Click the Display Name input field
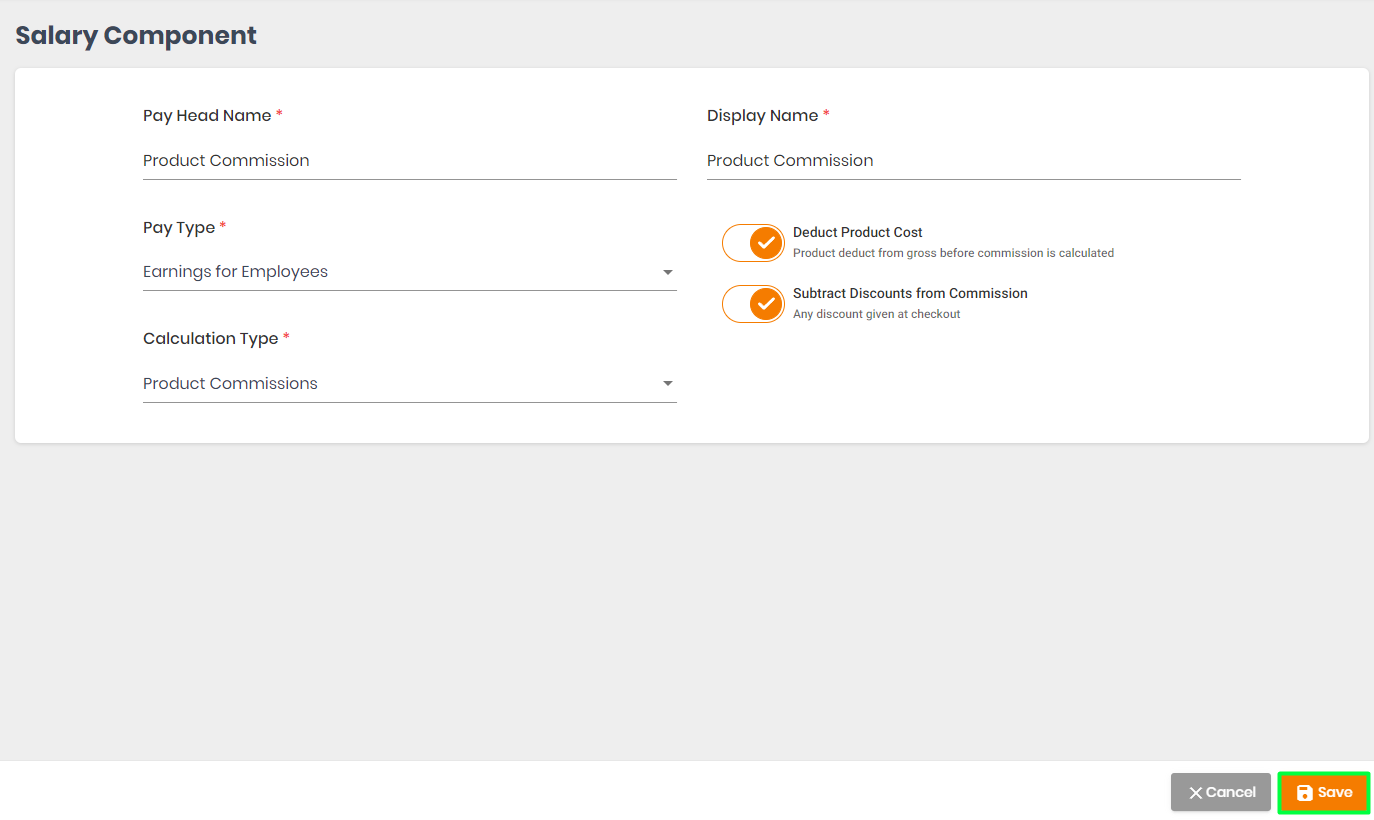1374x820 pixels. pyautogui.click(x=974, y=161)
